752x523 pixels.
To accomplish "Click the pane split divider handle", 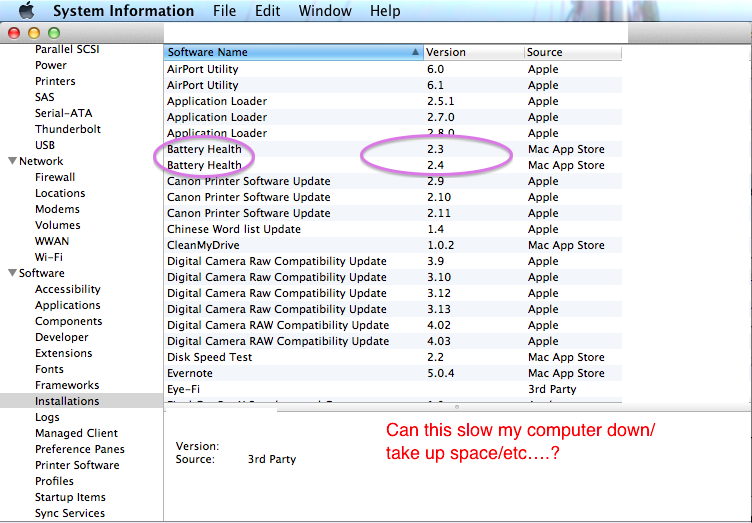I will tap(457, 407).
